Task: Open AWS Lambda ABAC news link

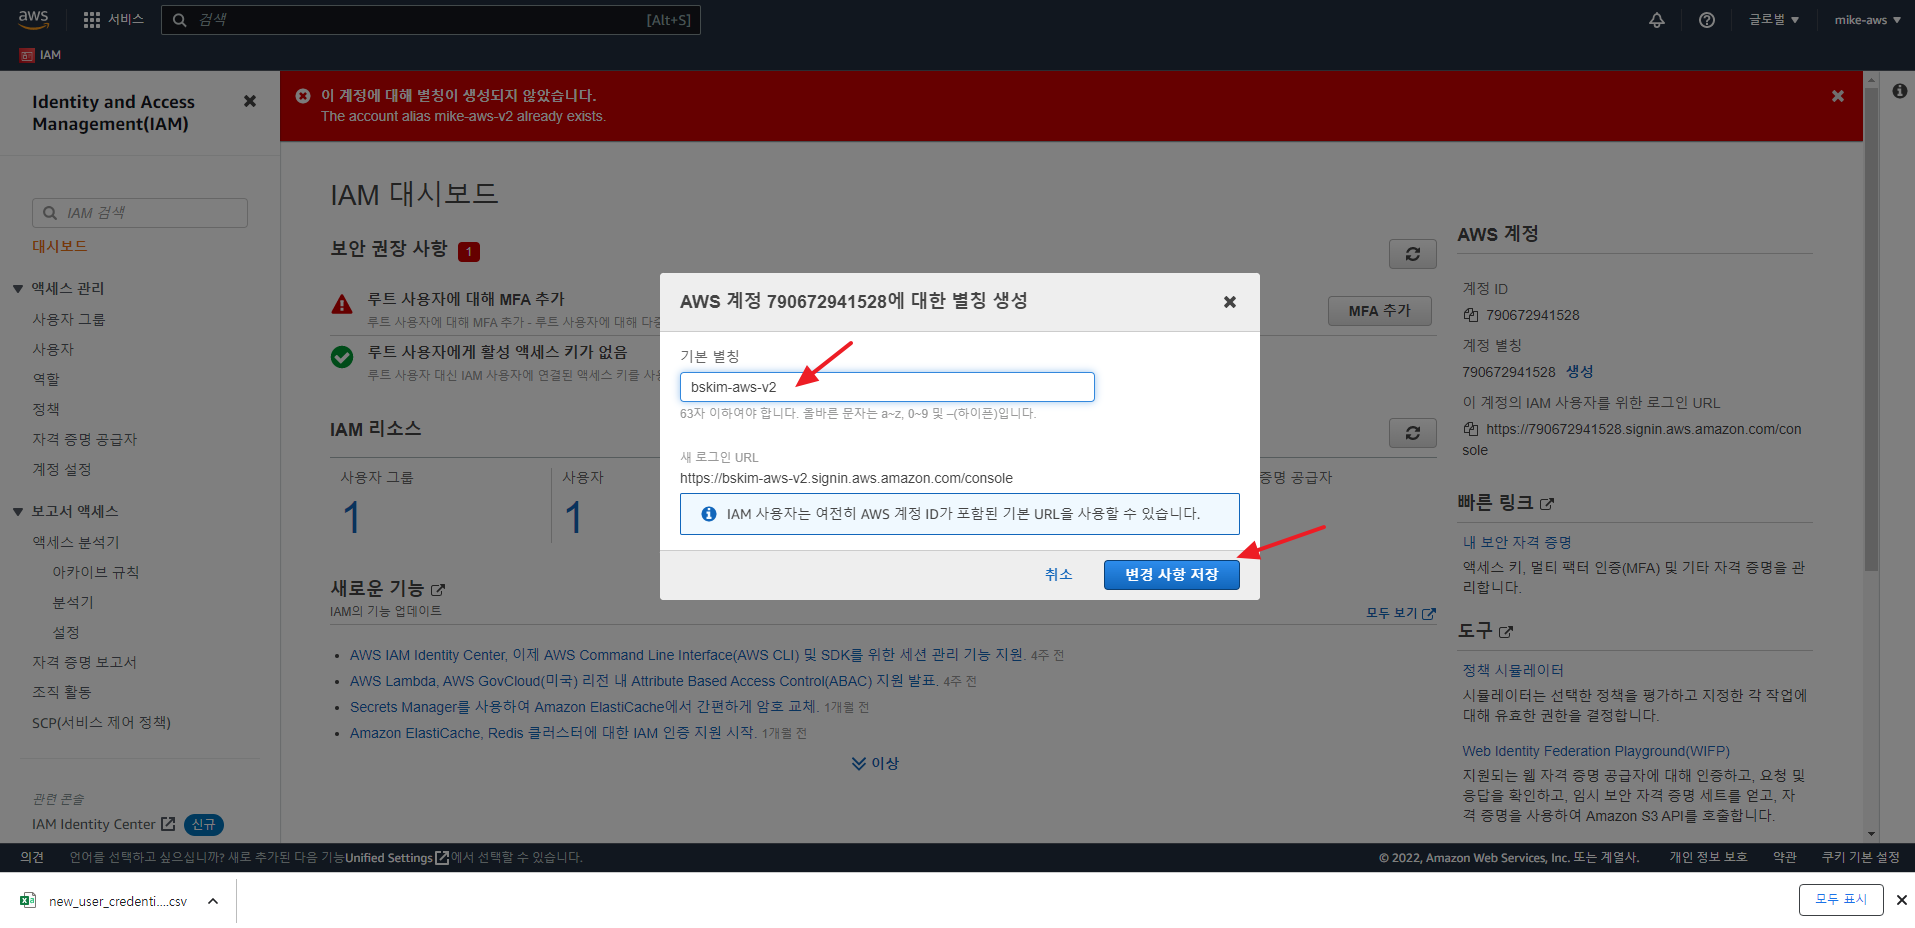Action: pyautogui.click(x=643, y=681)
